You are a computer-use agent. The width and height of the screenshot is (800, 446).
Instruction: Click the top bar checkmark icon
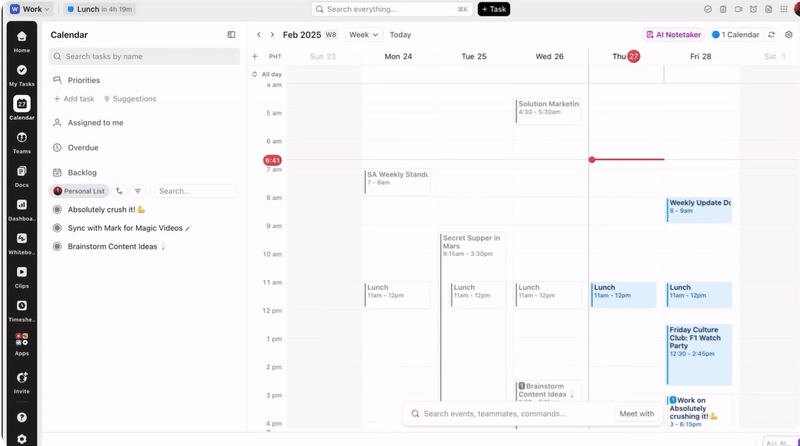708,9
